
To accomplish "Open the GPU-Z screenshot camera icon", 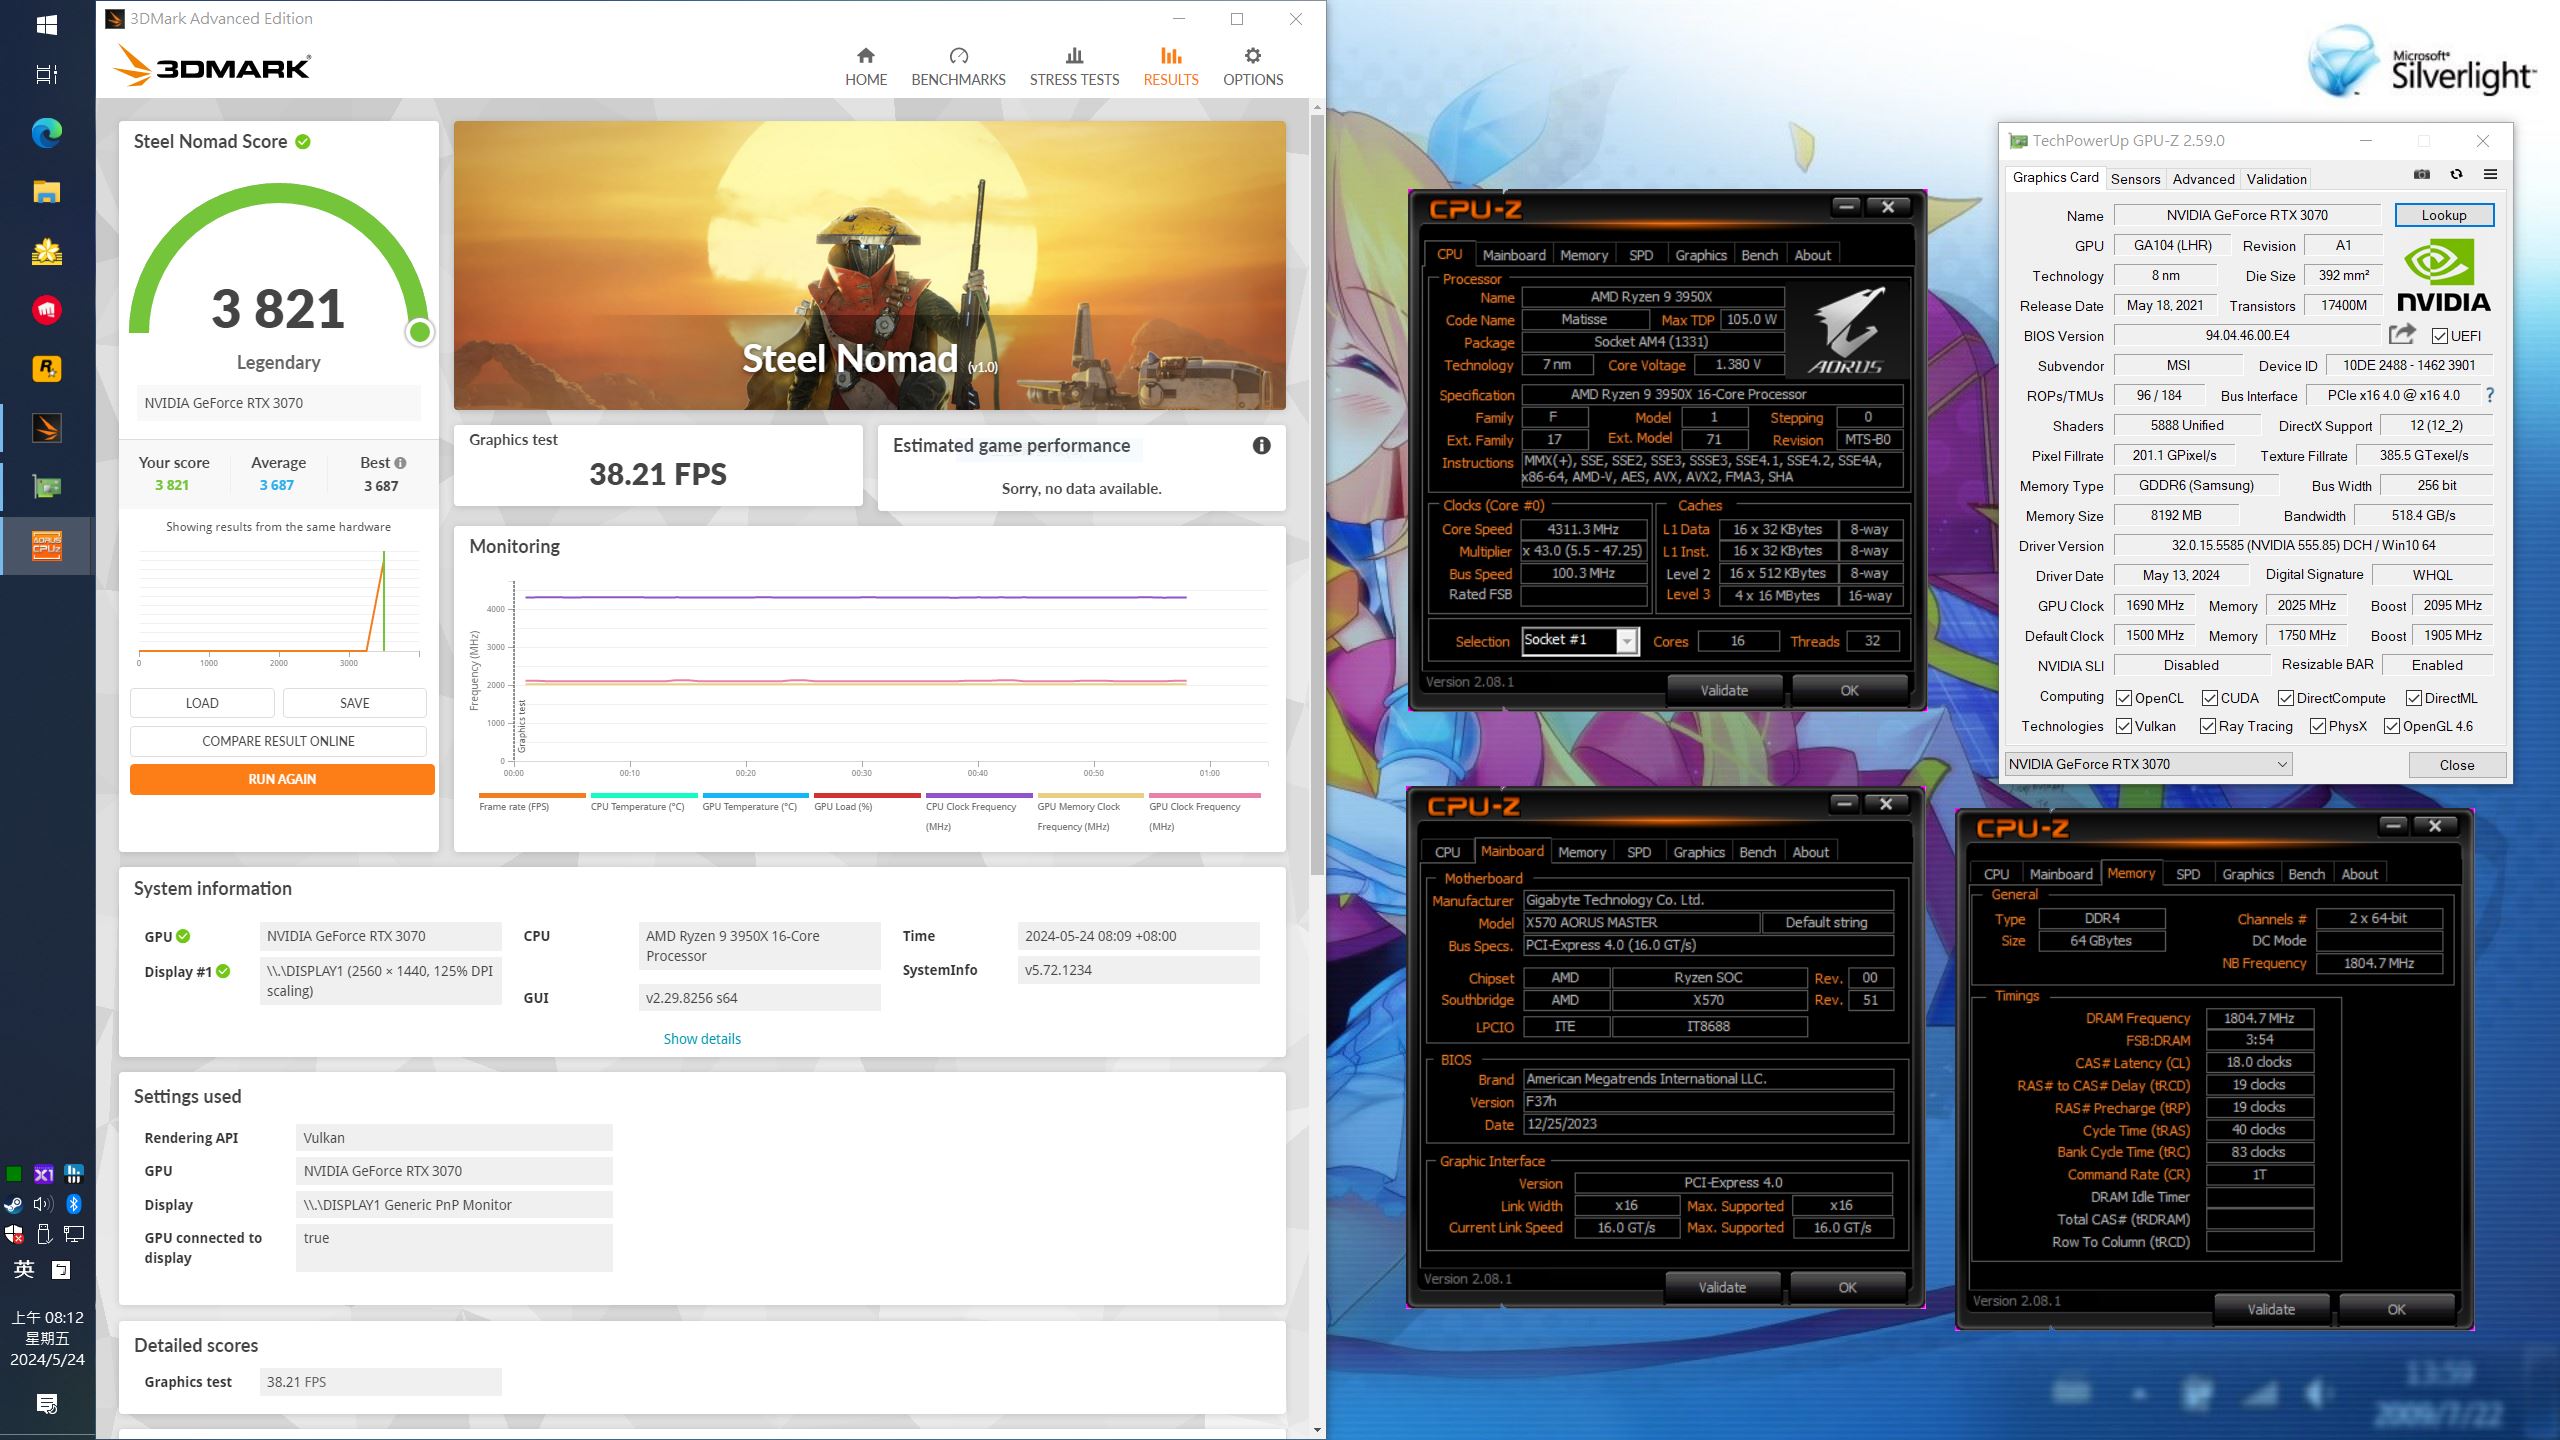I will tap(2421, 175).
